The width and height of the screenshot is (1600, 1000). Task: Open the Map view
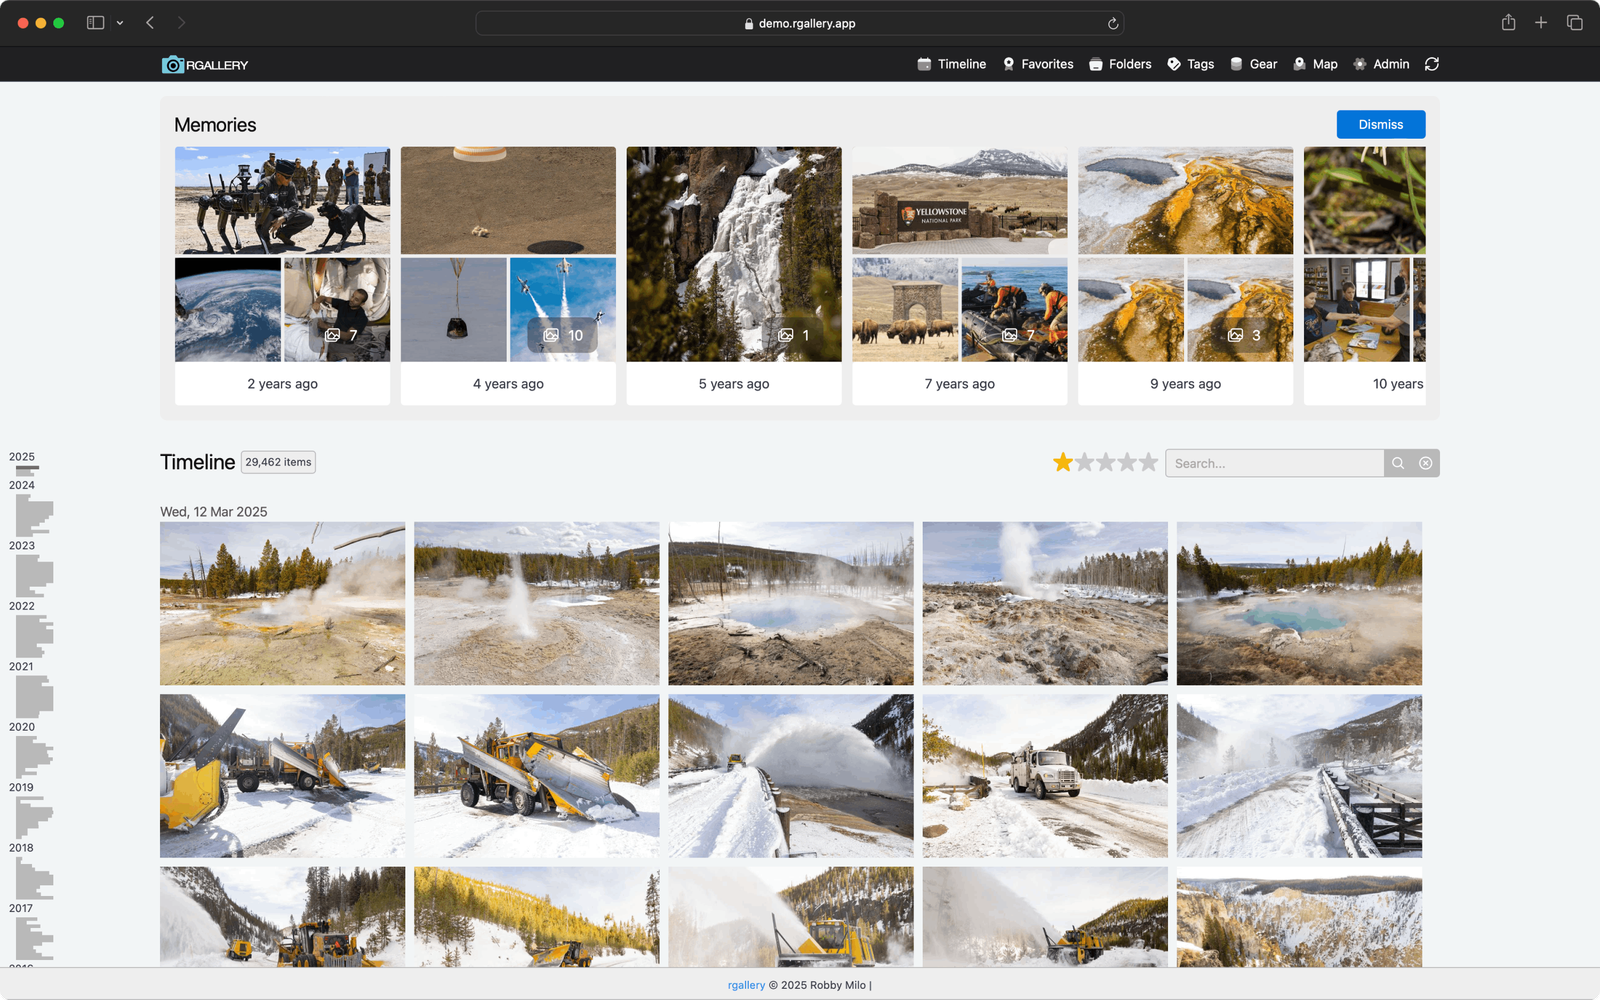pyautogui.click(x=1315, y=64)
